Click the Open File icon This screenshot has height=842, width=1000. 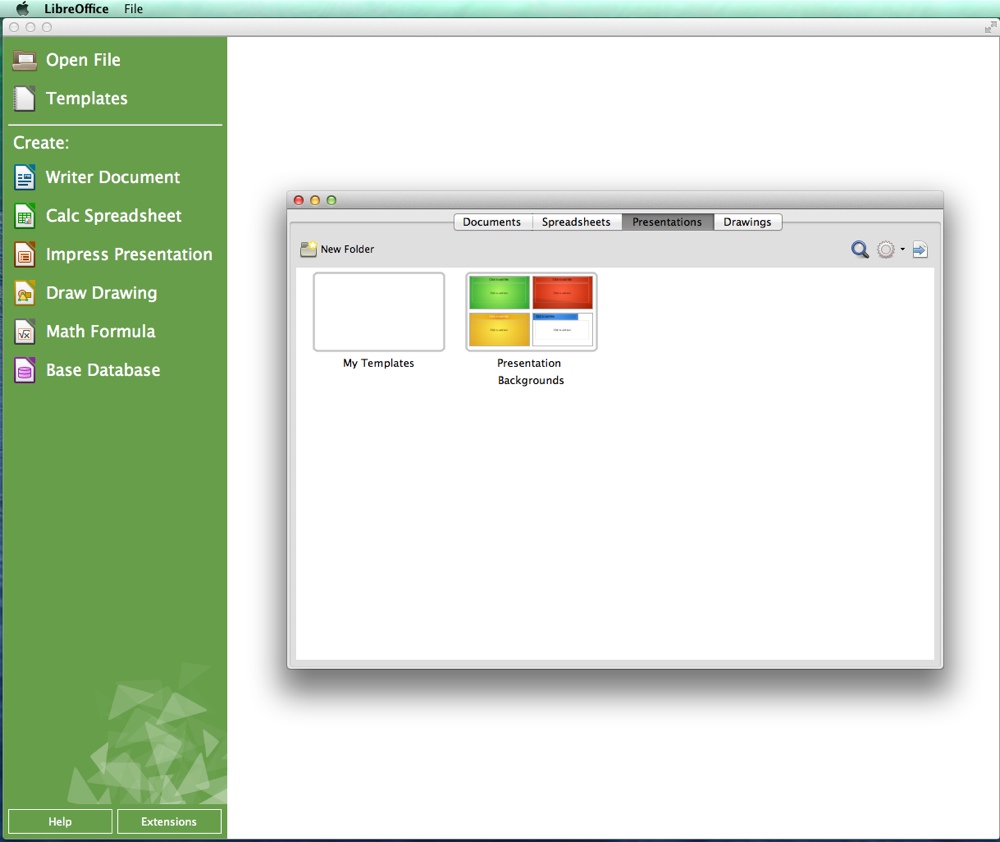pyautogui.click(x=25, y=61)
